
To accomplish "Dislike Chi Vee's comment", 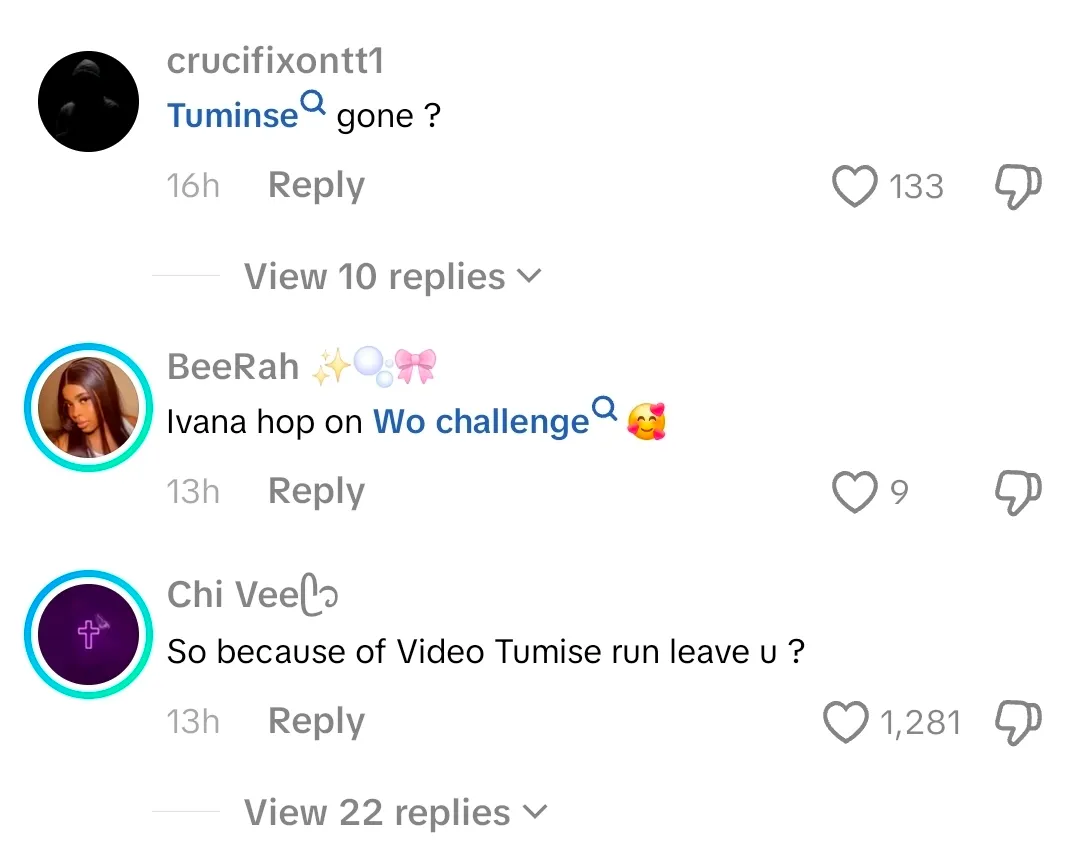I will [x=1019, y=722].
